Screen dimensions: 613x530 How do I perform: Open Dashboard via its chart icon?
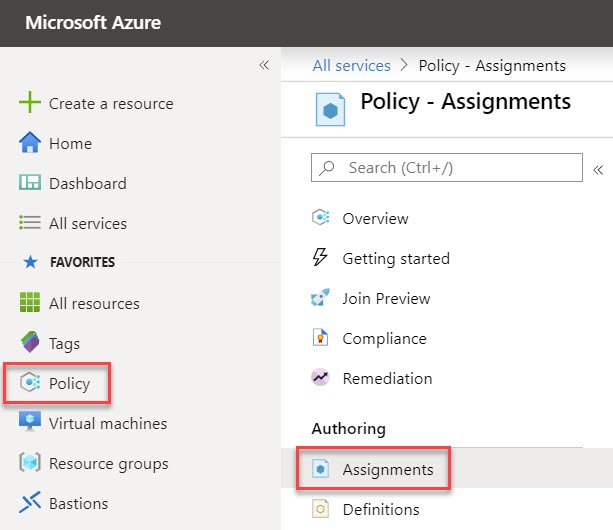coord(31,183)
